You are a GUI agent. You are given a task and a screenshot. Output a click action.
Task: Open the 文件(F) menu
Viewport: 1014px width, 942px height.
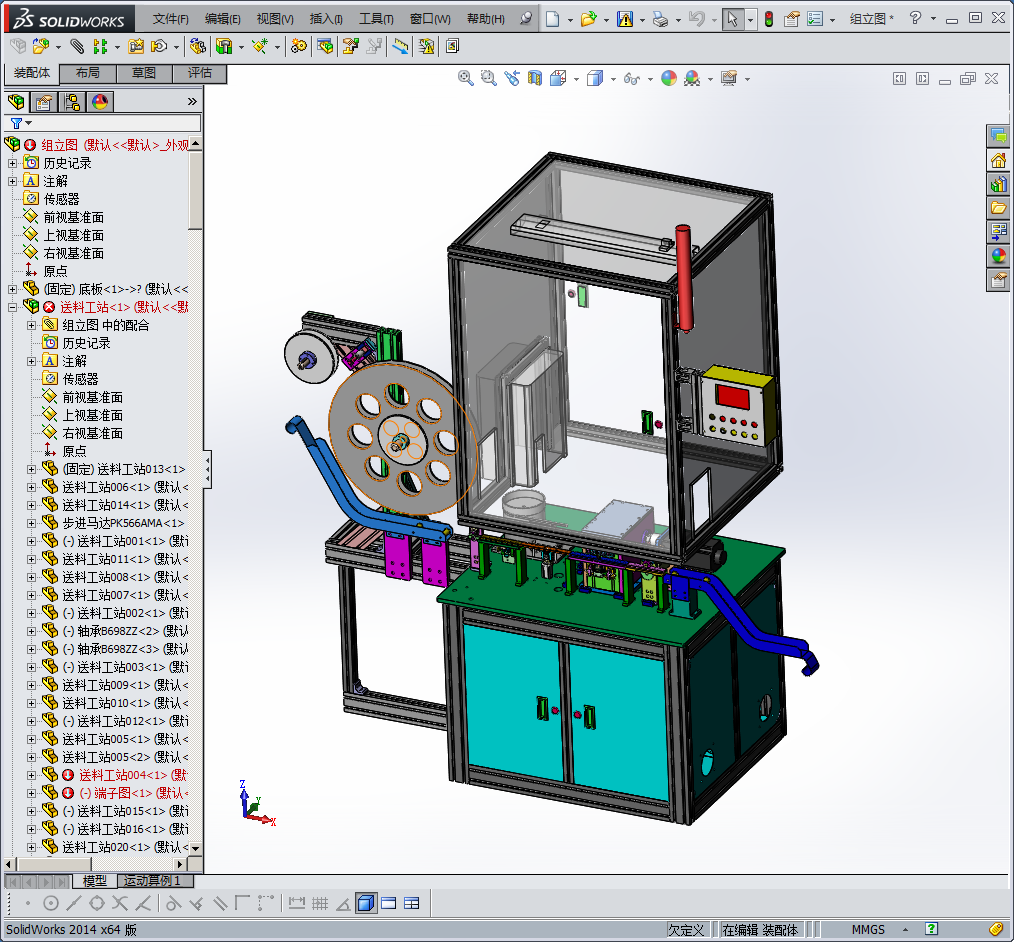171,19
